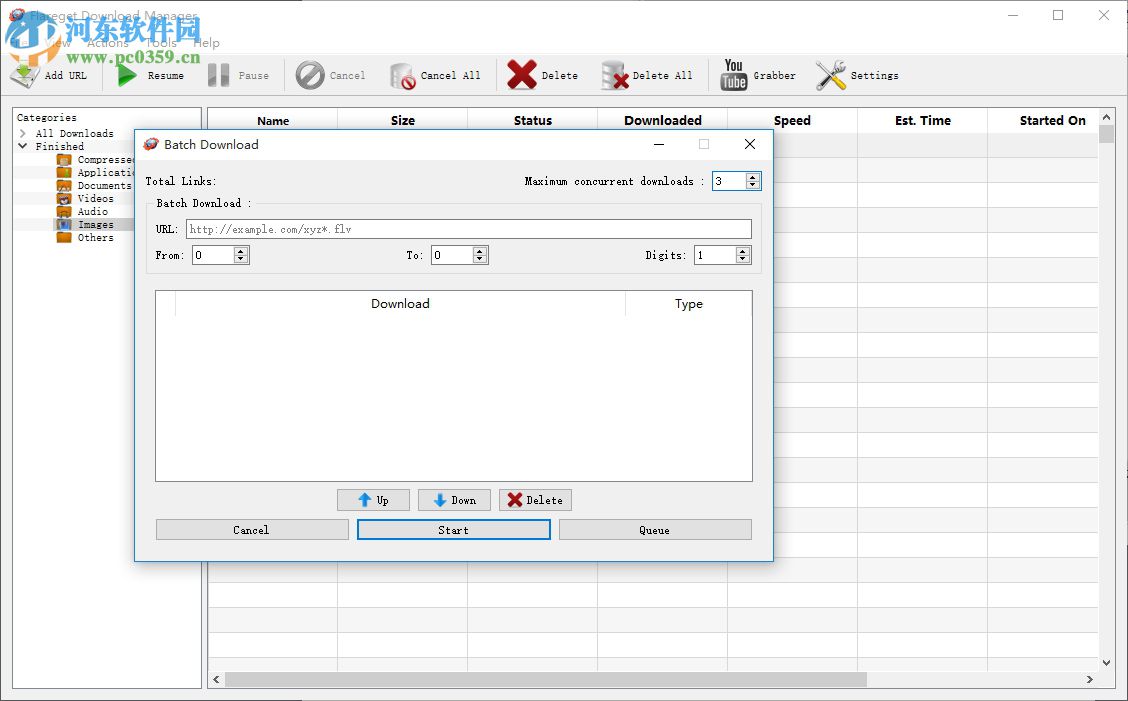Image resolution: width=1128 pixels, height=701 pixels.
Task: Click the Applications category folder icon
Action: tap(64, 173)
